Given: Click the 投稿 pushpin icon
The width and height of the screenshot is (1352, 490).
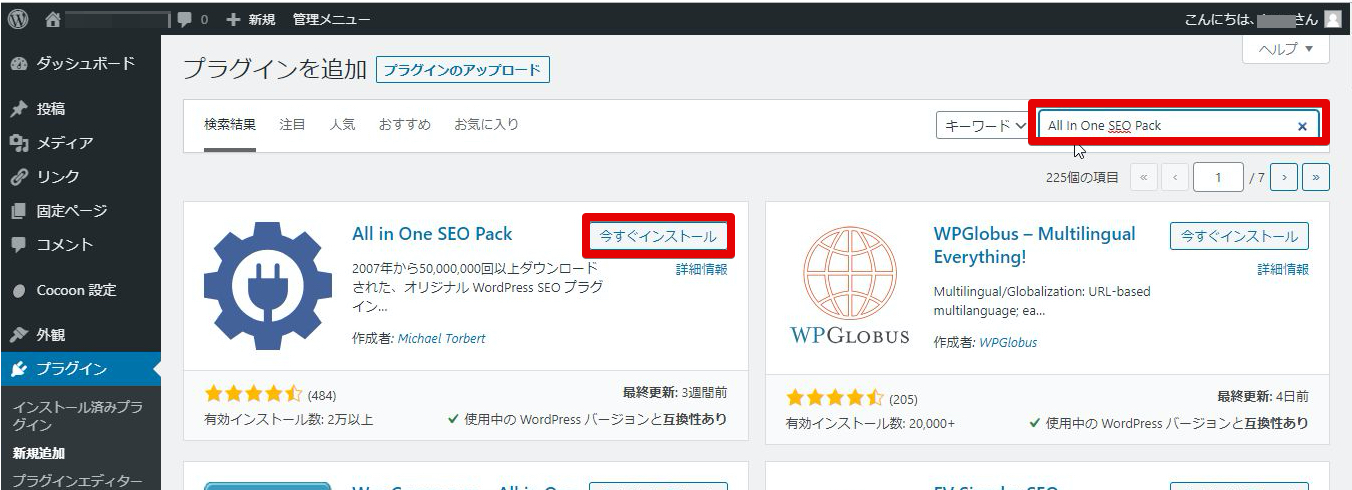Looking at the screenshot, I should 19,109.
